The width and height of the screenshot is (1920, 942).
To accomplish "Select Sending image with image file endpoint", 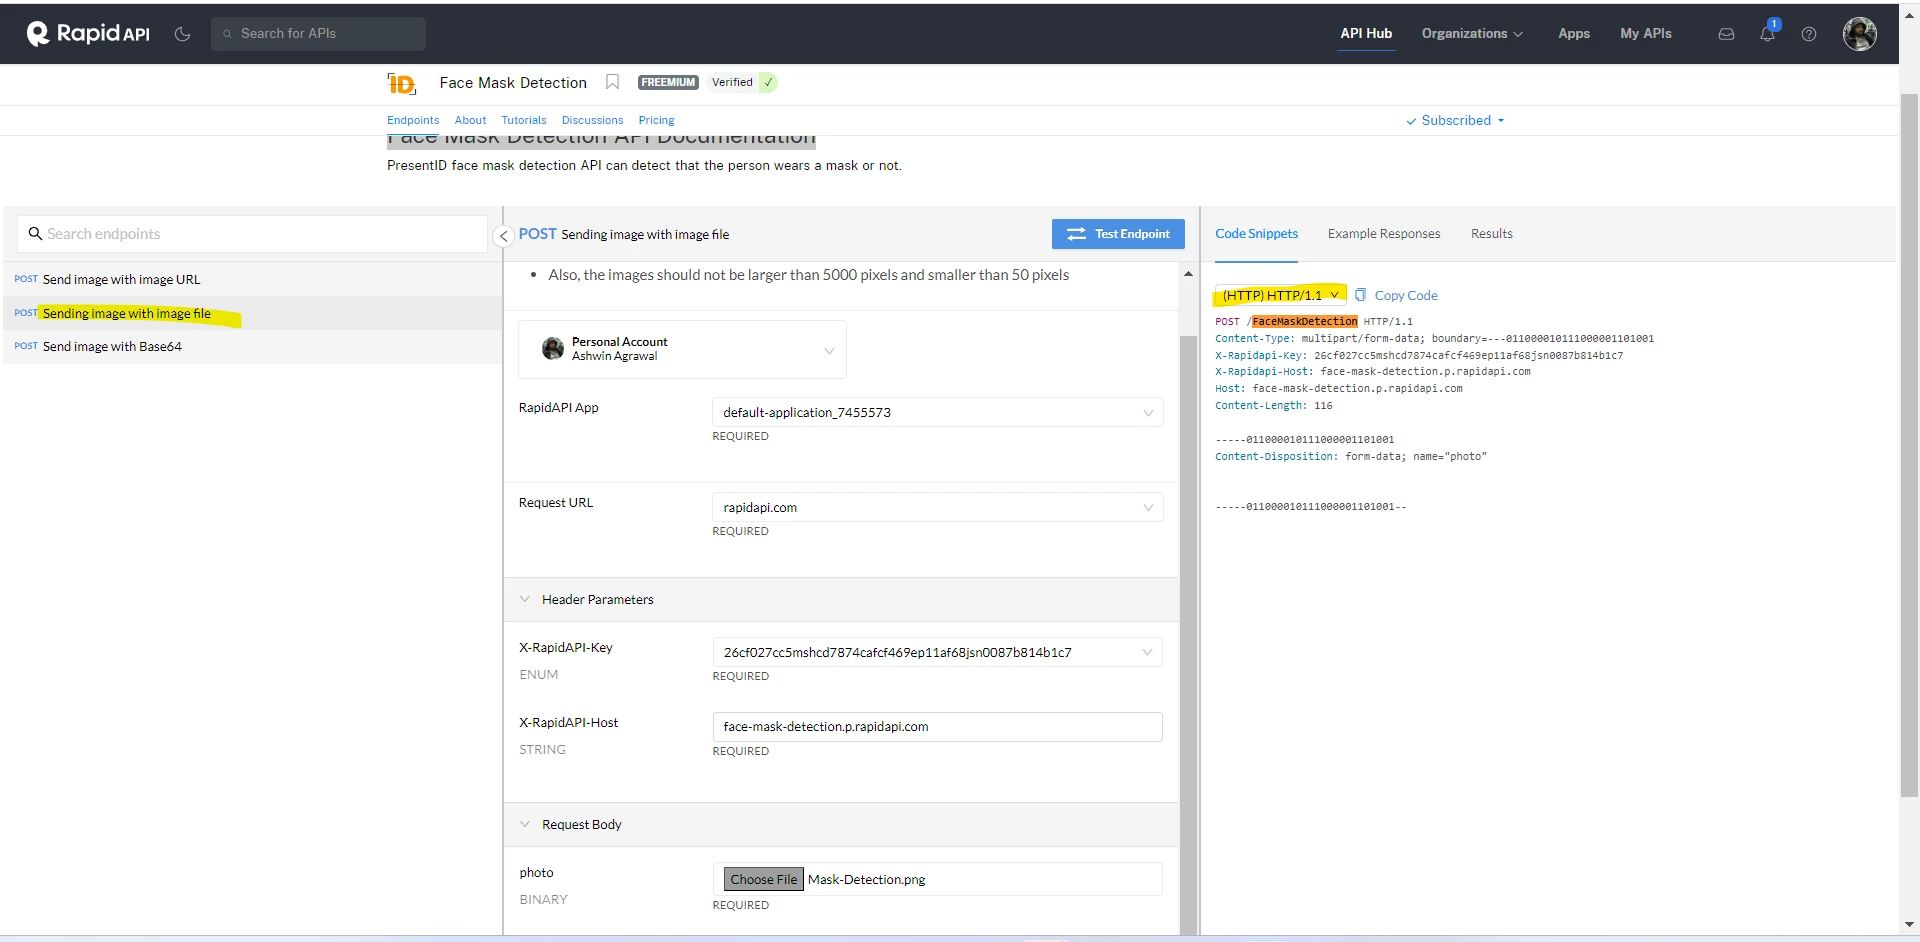I will pyautogui.click(x=252, y=313).
